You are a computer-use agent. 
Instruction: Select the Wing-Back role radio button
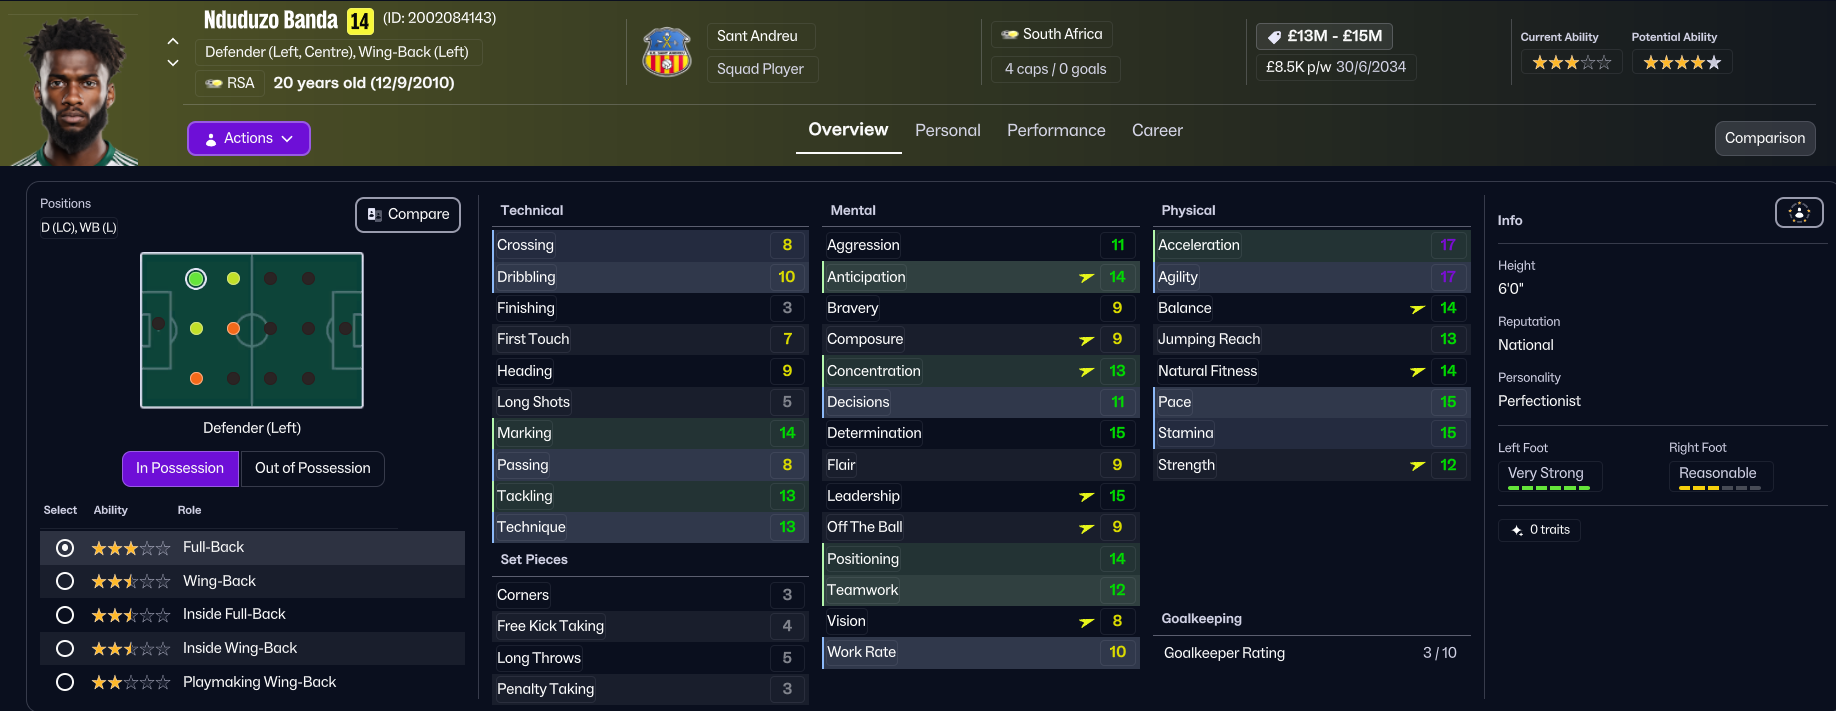coord(65,581)
